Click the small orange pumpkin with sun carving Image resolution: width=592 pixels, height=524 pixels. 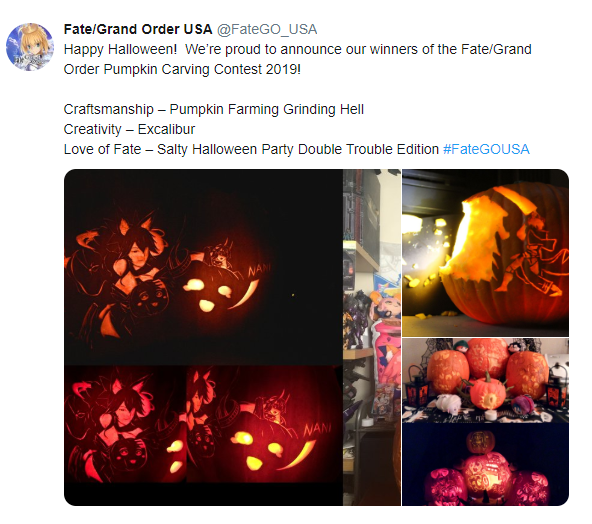coord(486,393)
